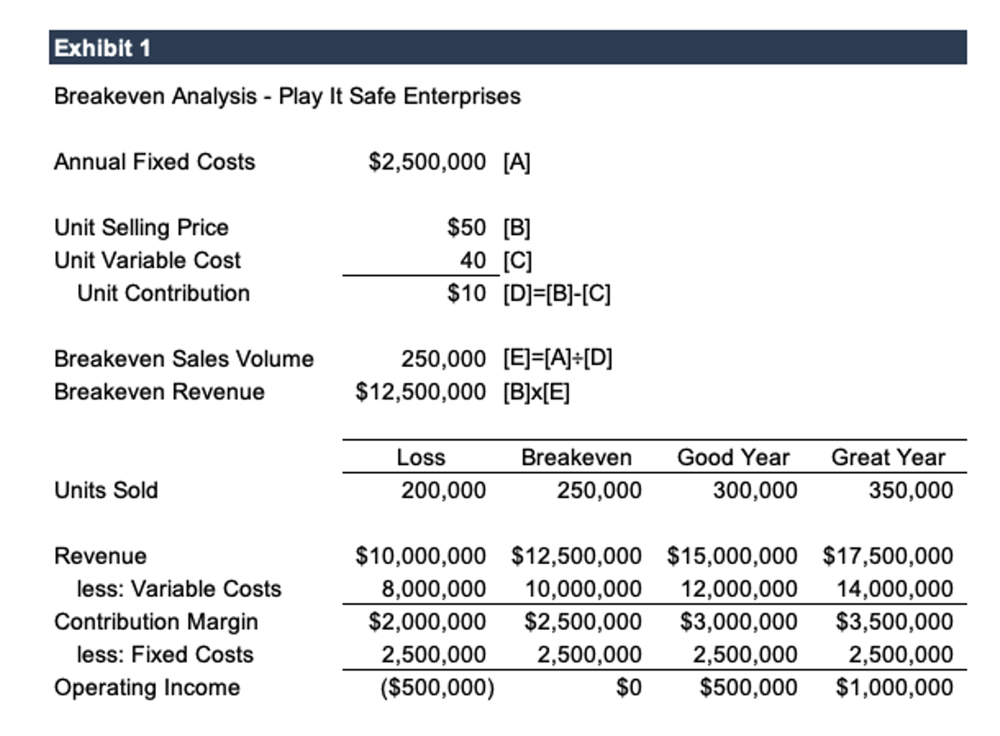Select the Breakeven Operating Income $0 cell
Image resolution: width=1000 pixels, height=736 pixels.
(x=628, y=688)
